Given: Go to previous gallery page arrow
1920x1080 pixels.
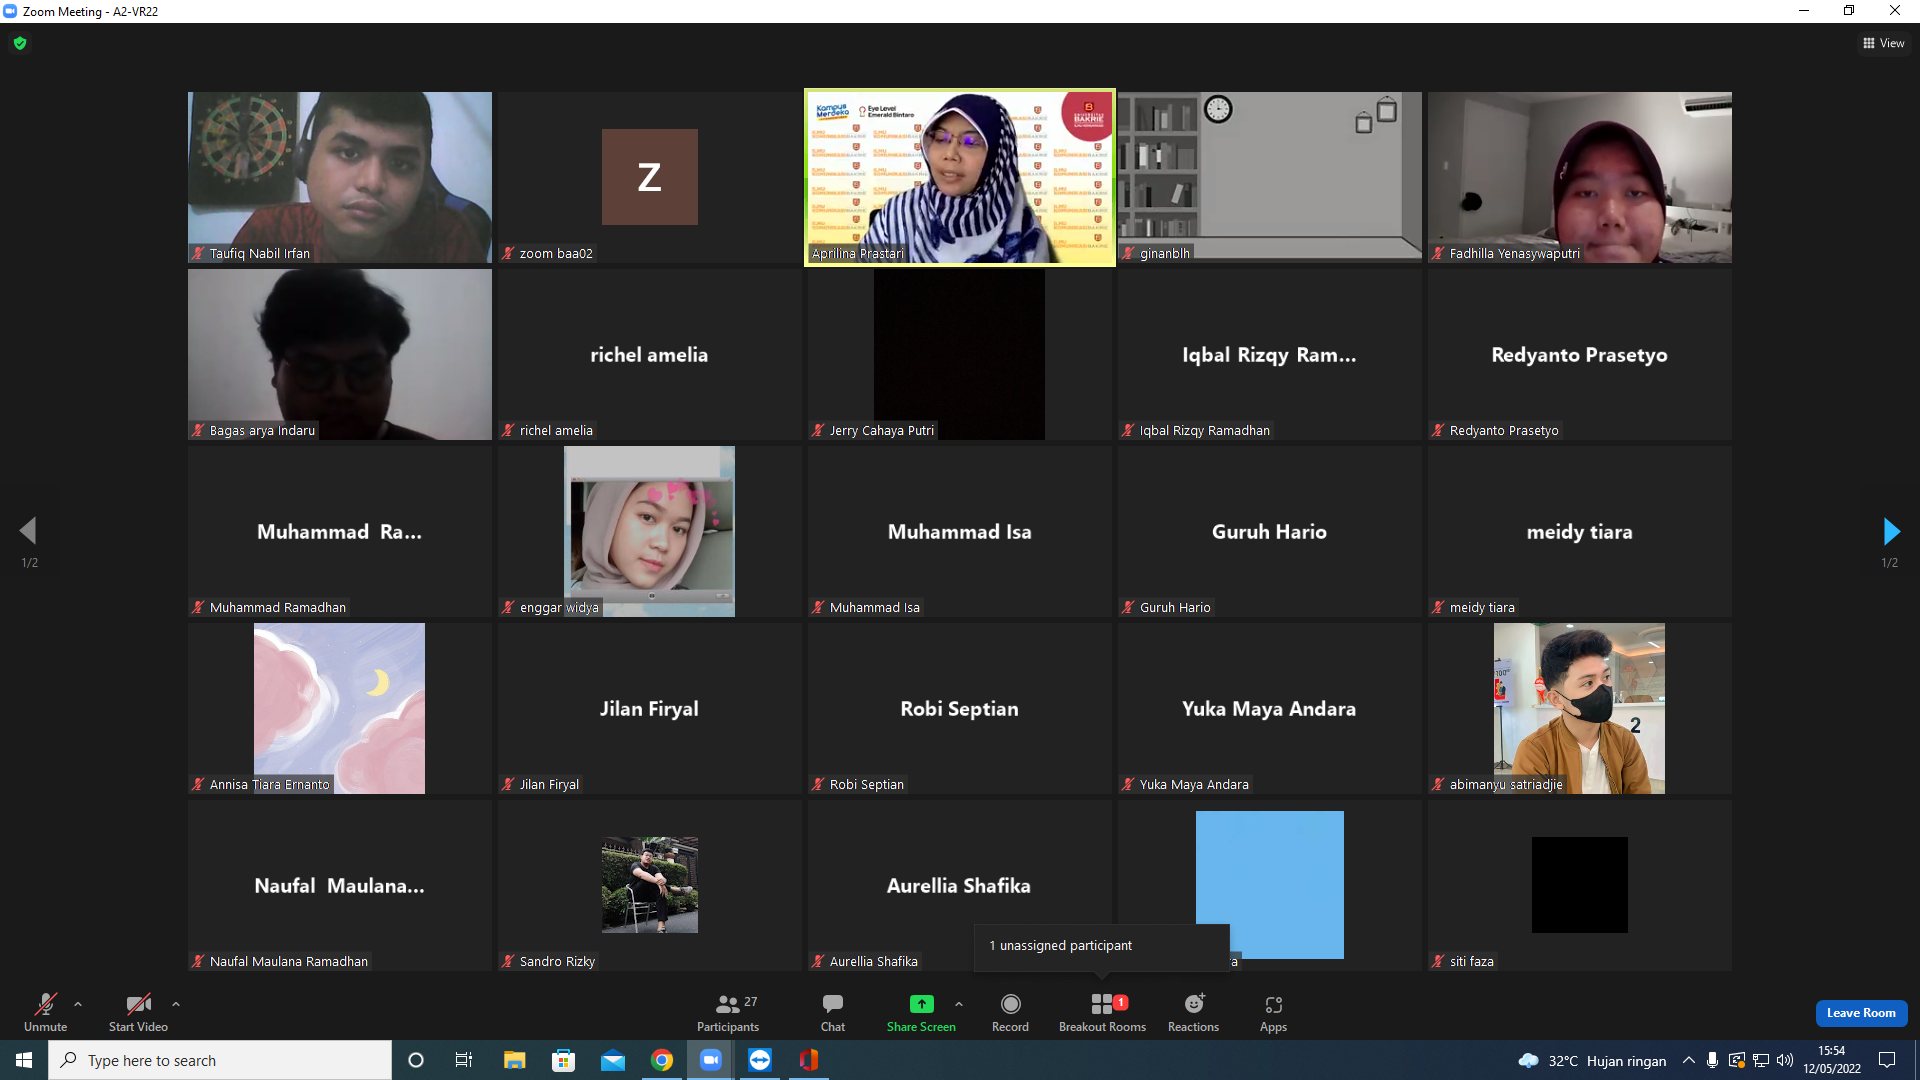Looking at the screenshot, I should pyautogui.click(x=28, y=531).
